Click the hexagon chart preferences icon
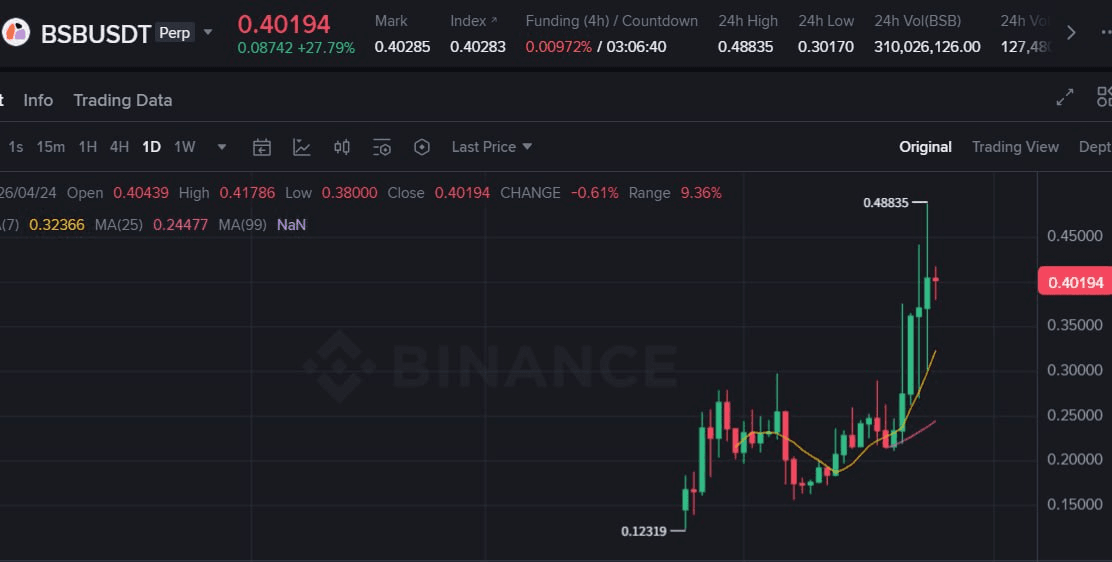Screen dimensions: 1112x562 [x=422, y=147]
